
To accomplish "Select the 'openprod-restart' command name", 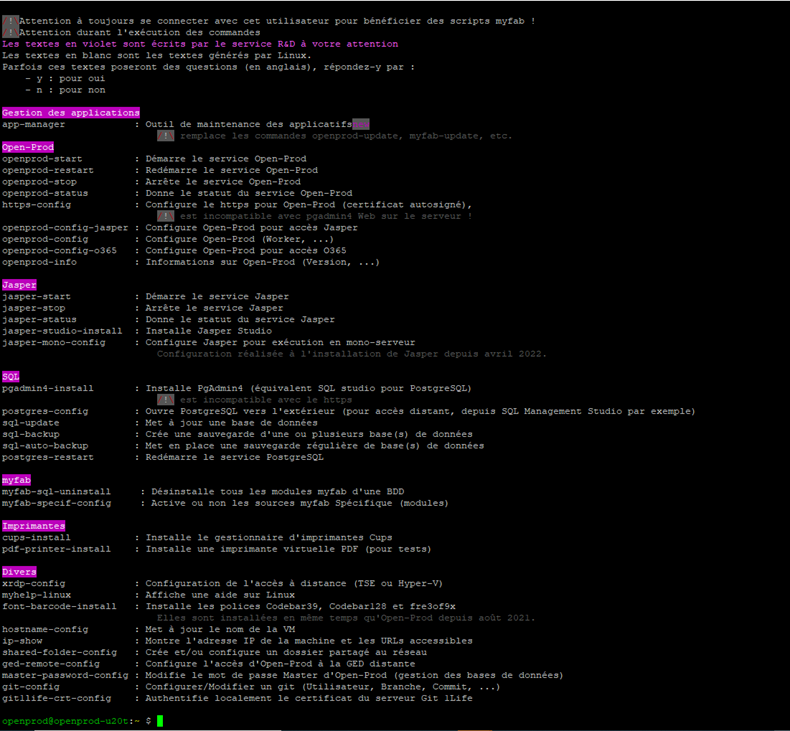I will pos(47,170).
